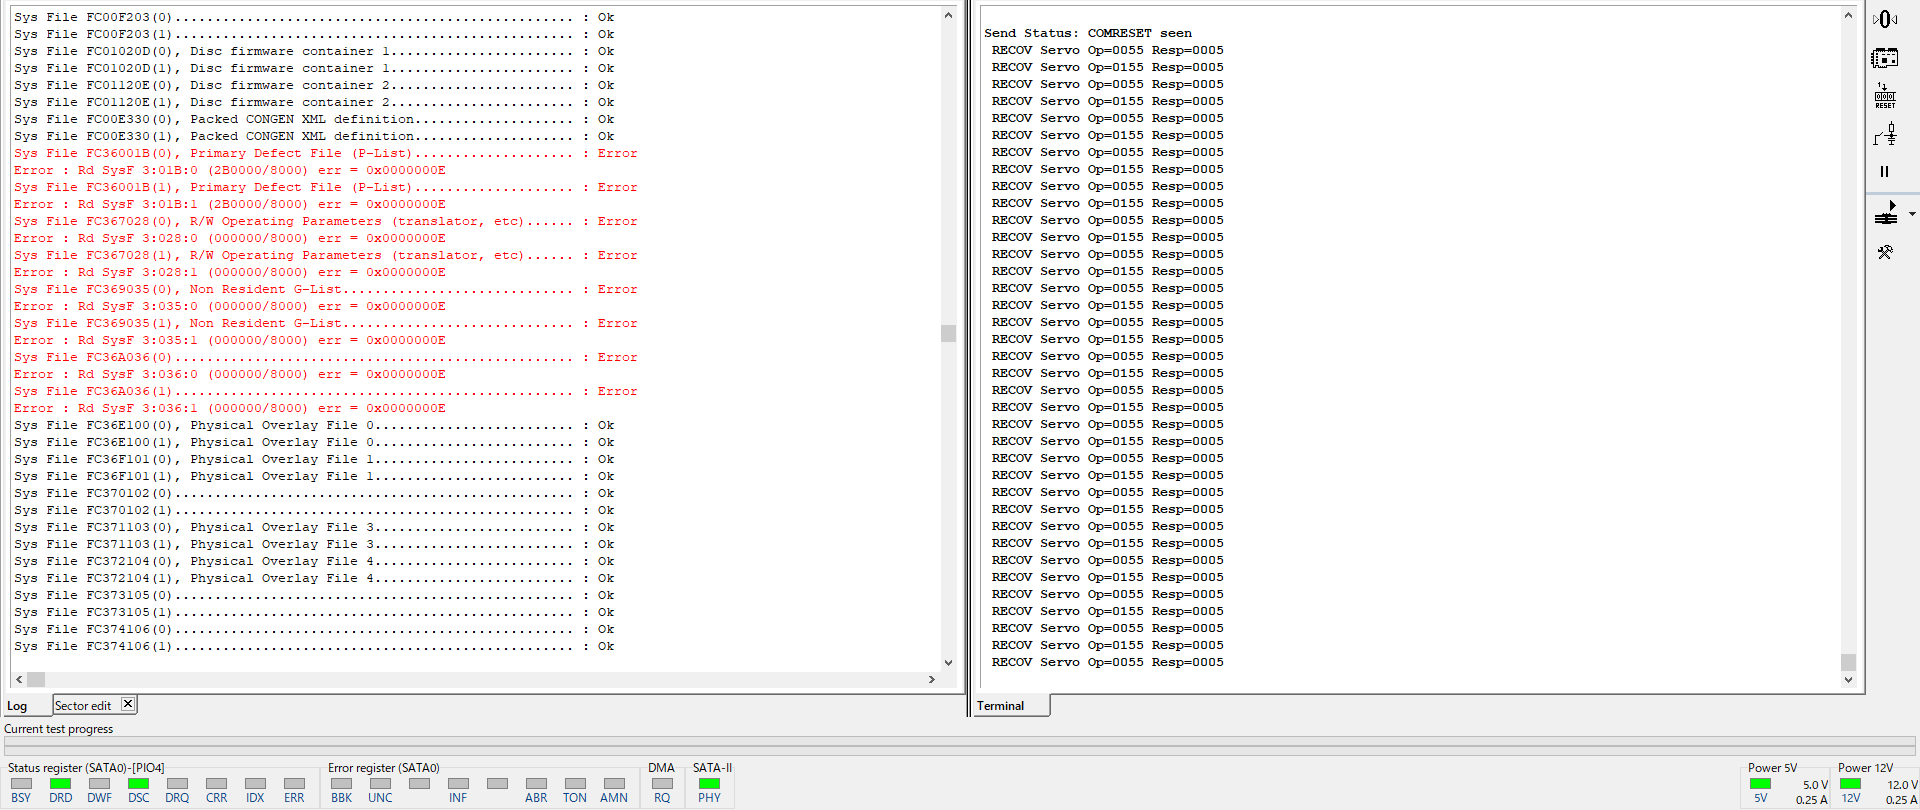Click the BSY status register label
The height and width of the screenshot is (810, 1920).
[x=21, y=798]
